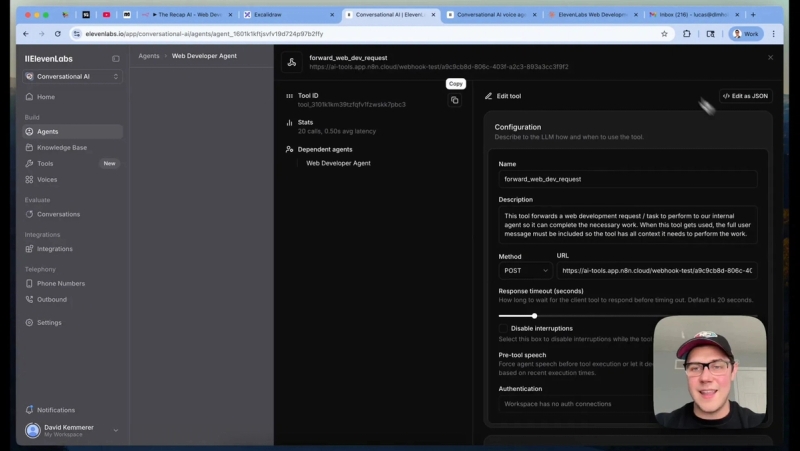Viewport: 800px width, 451px height.
Task: Click Agents breadcrumb link
Action: point(149,56)
